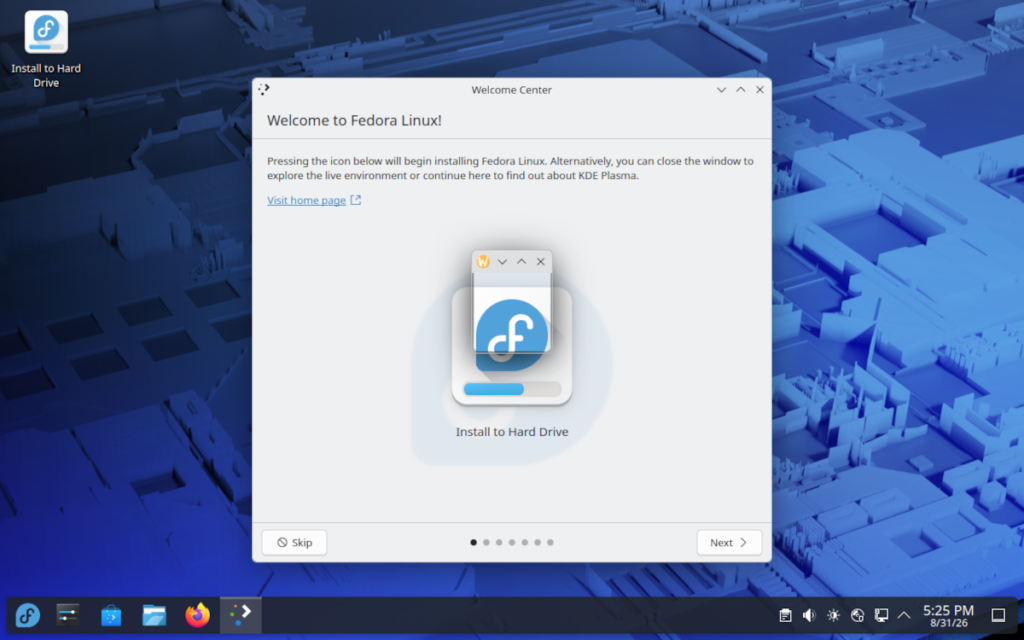Launch Discover software store from taskbar
The width and height of the screenshot is (1024, 640).
[x=111, y=615]
